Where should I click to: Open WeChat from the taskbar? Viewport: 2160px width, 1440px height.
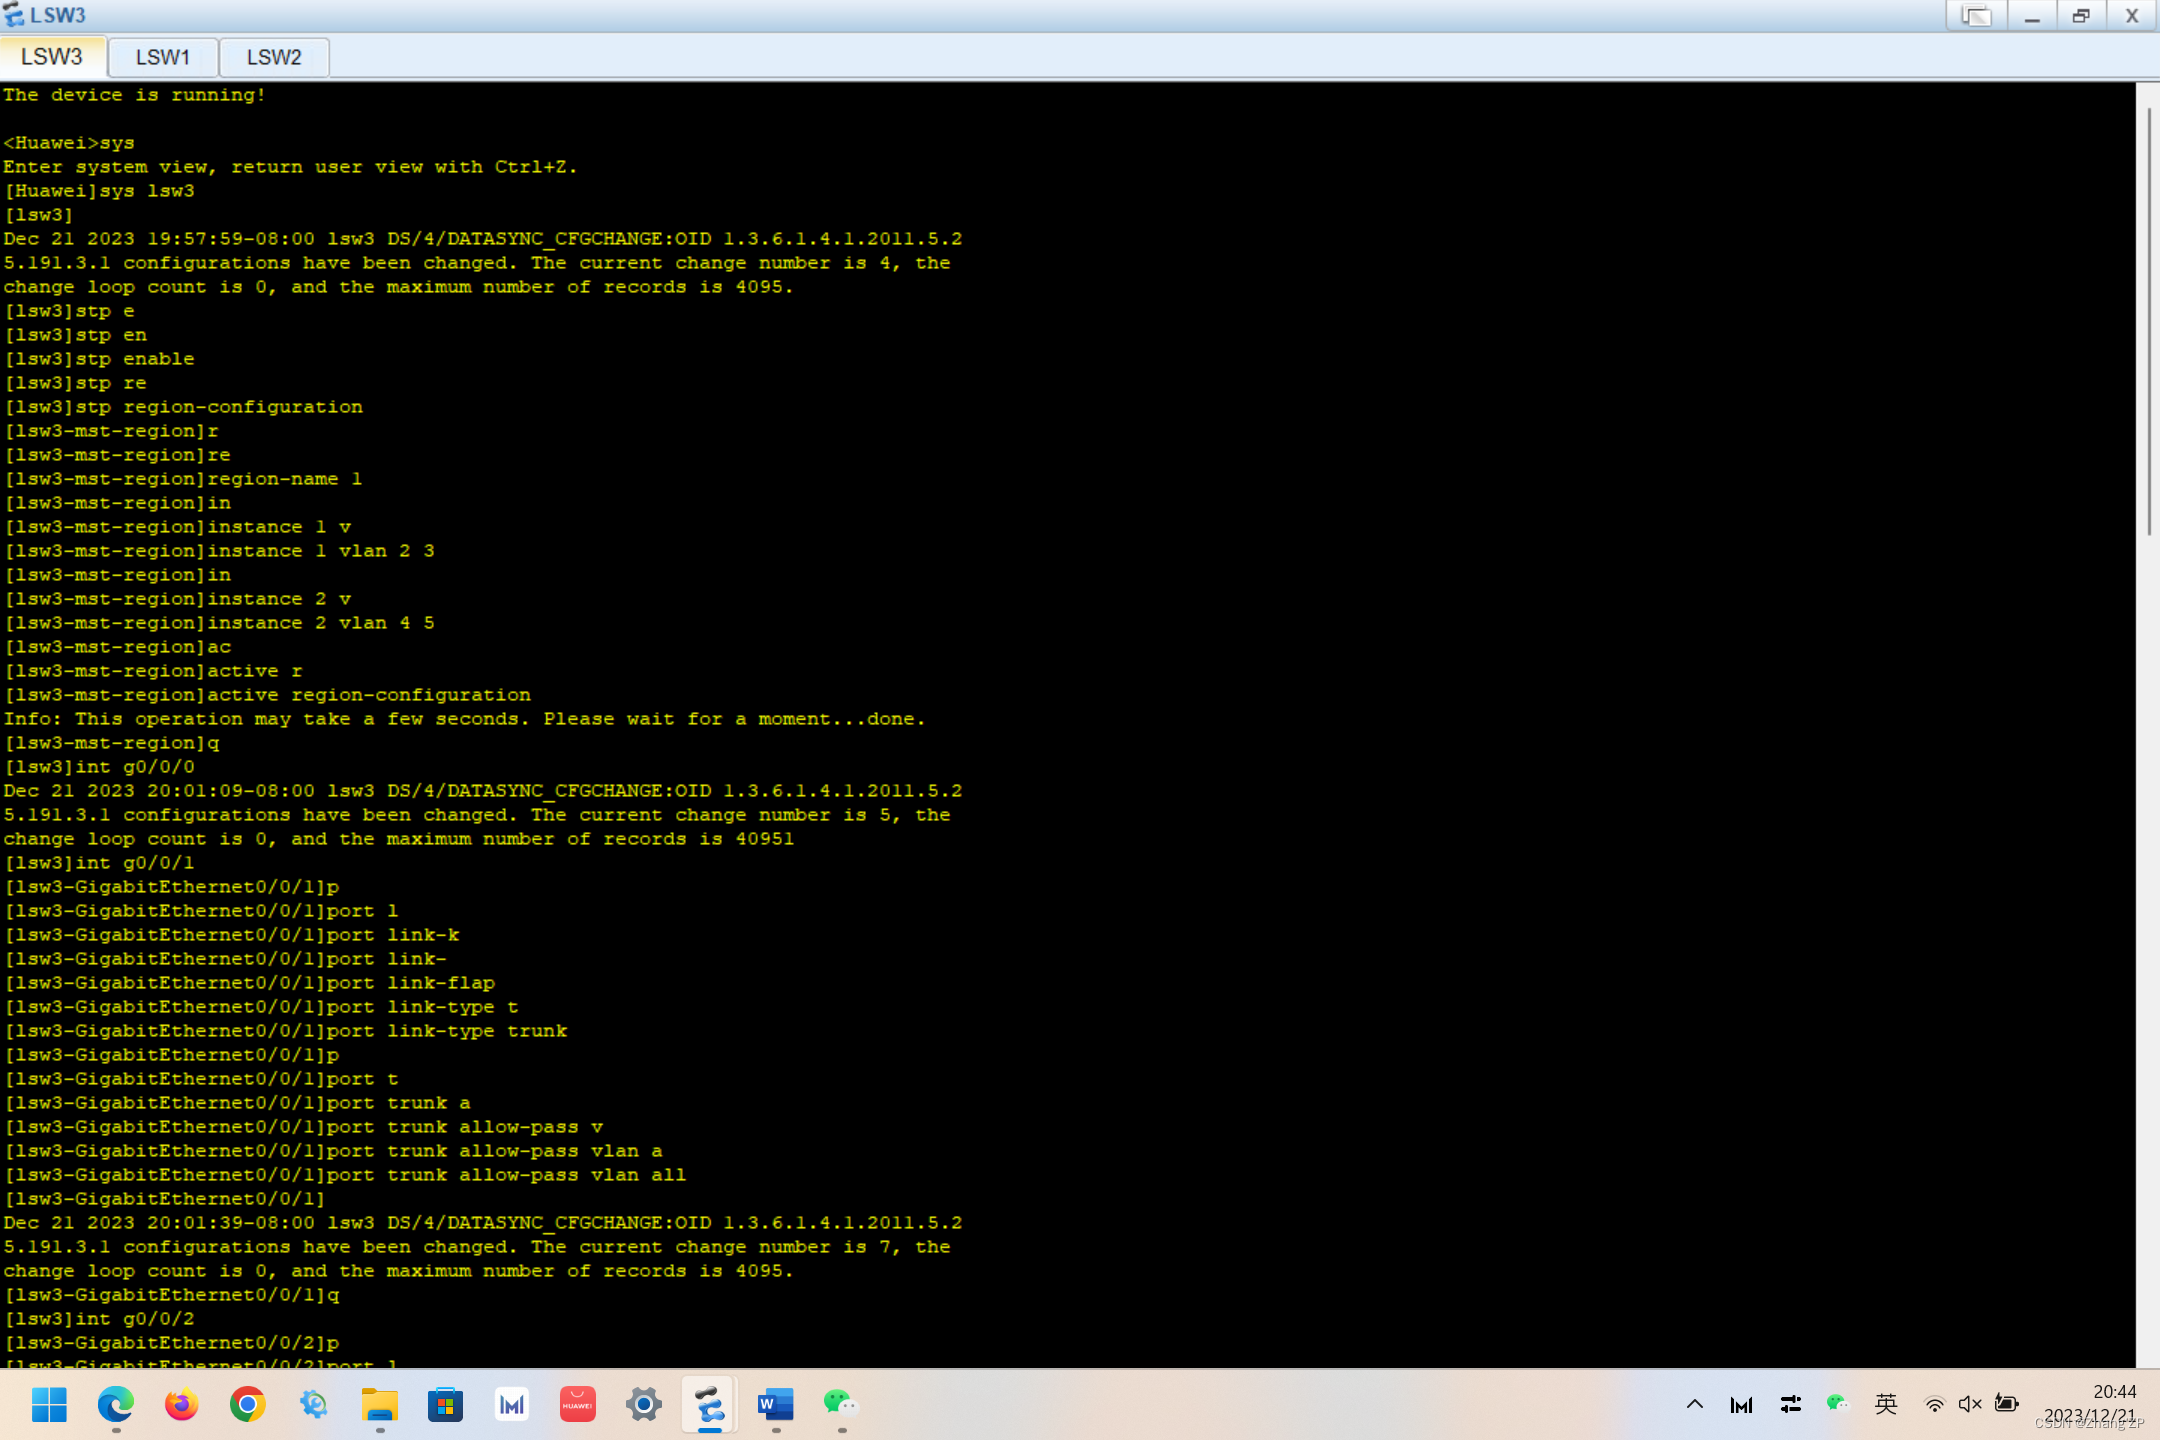pyautogui.click(x=841, y=1404)
